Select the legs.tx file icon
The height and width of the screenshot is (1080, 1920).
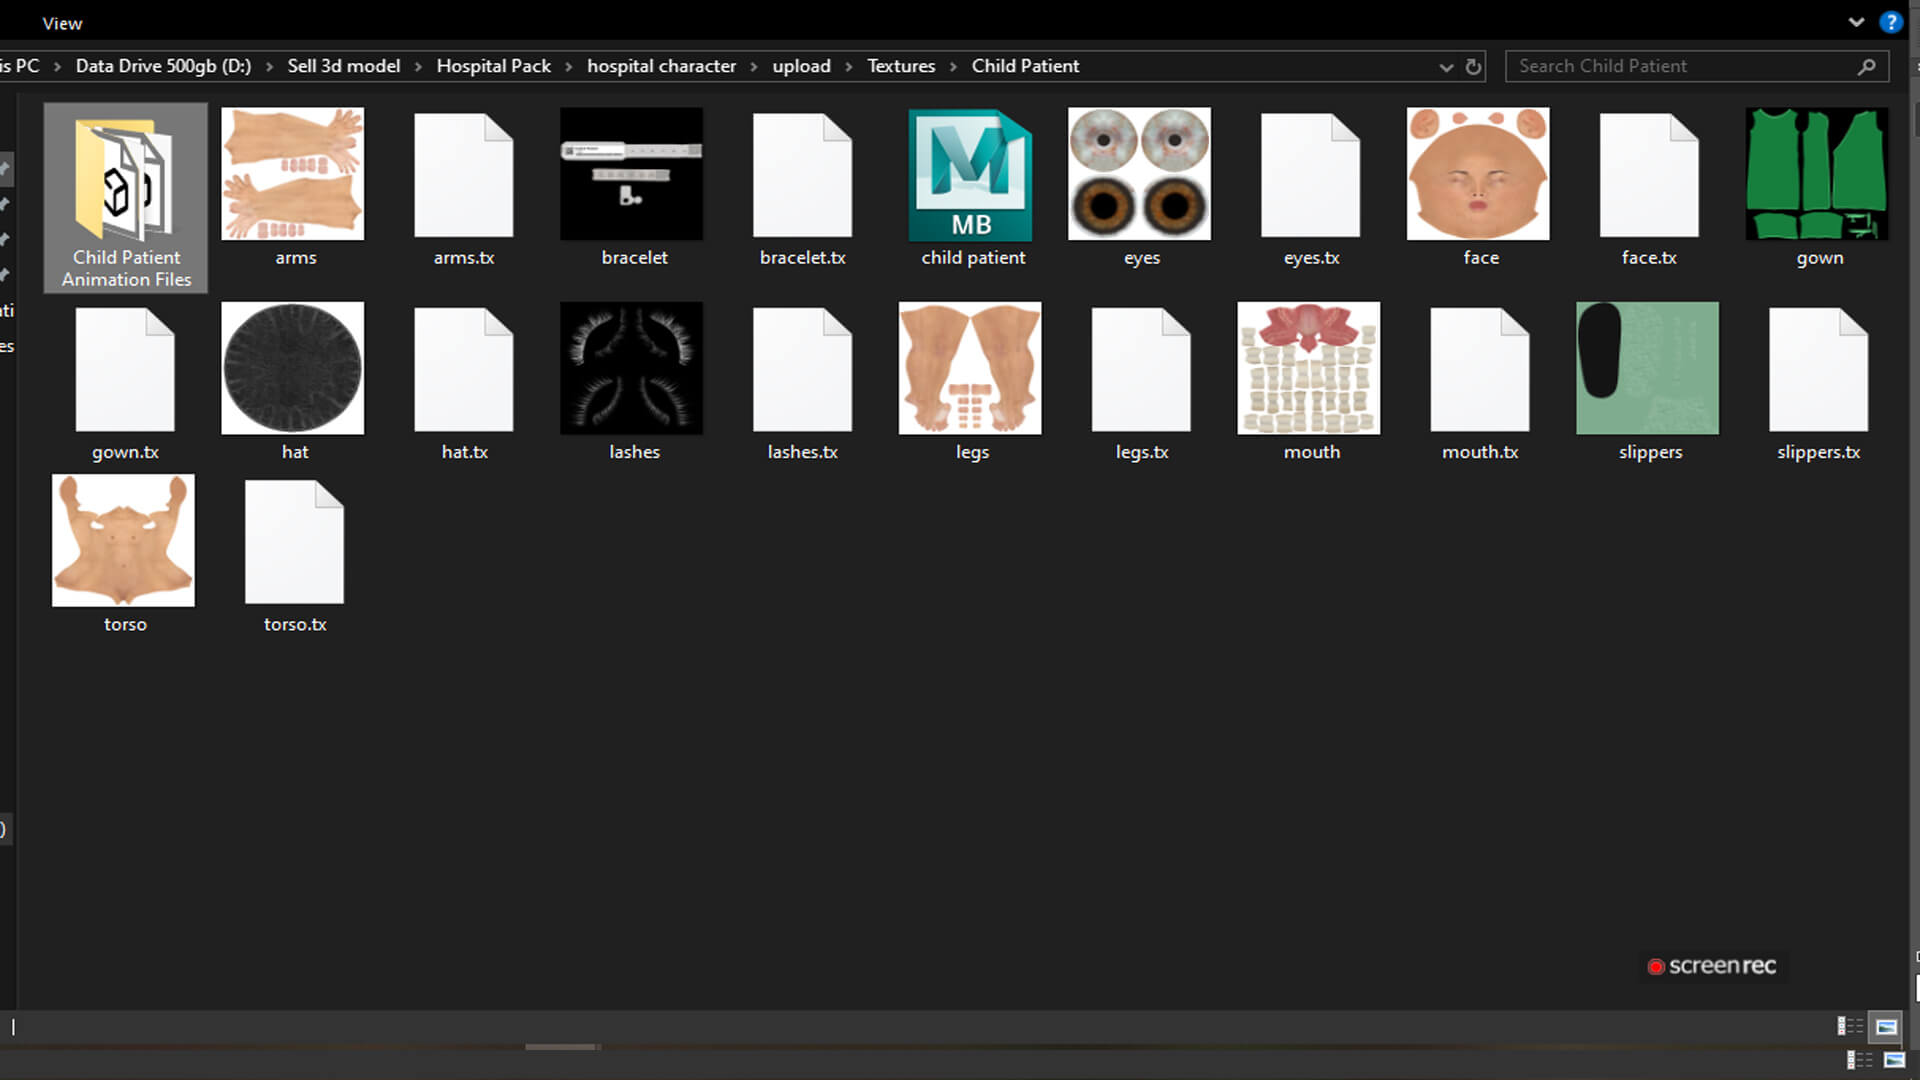tap(1141, 369)
